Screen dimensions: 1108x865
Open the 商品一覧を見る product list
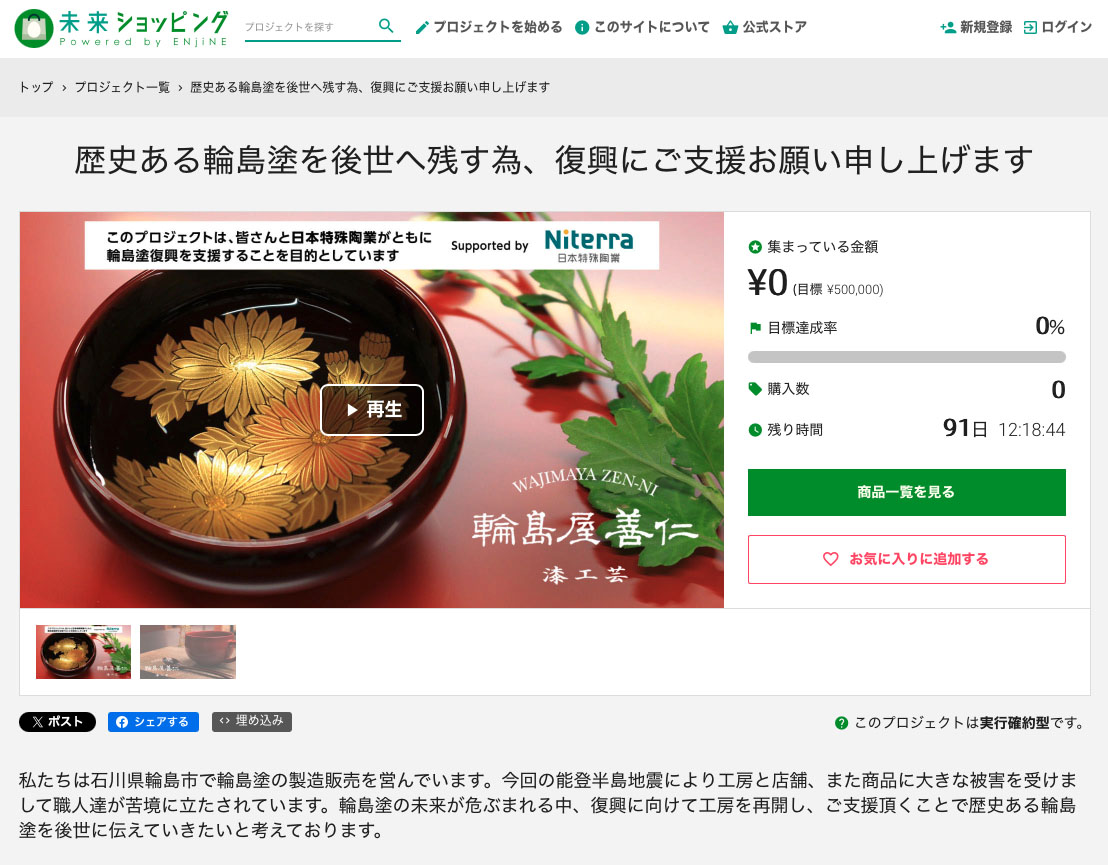(x=907, y=492)
